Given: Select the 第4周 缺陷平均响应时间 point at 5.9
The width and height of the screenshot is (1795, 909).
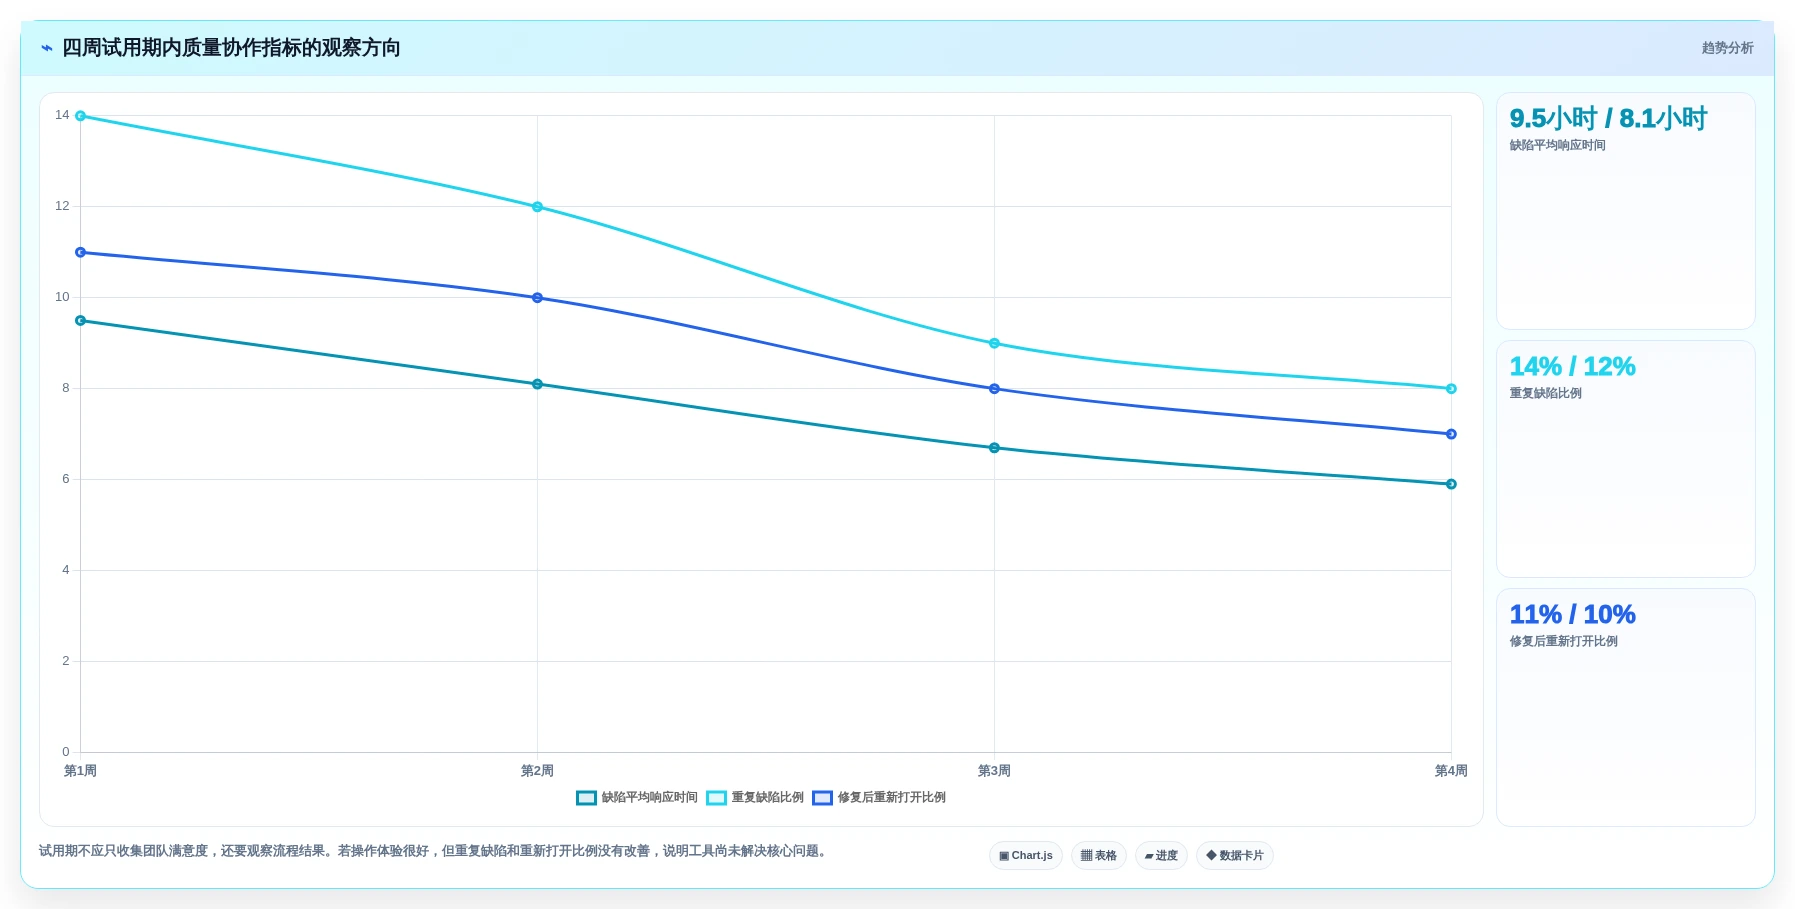Looking at the screenshot, I should point(1451,484).
